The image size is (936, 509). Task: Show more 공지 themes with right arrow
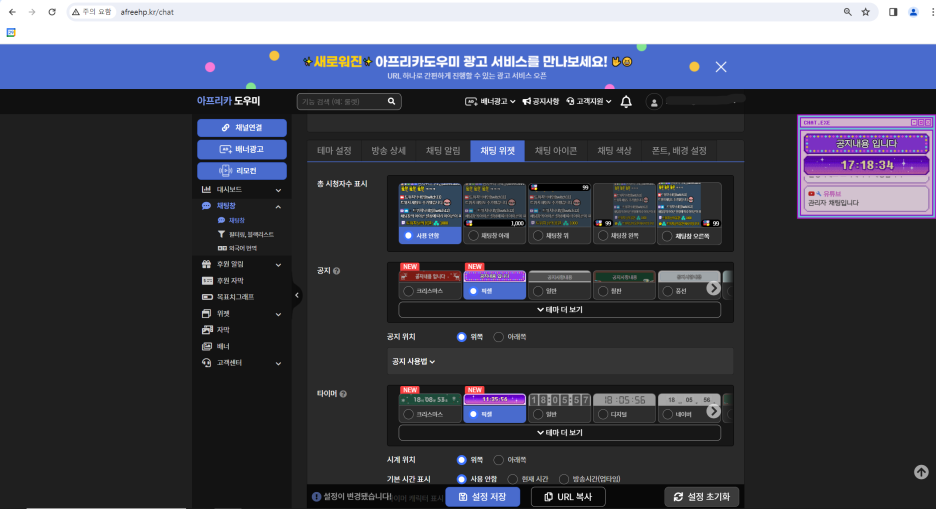tap(713, 288)
